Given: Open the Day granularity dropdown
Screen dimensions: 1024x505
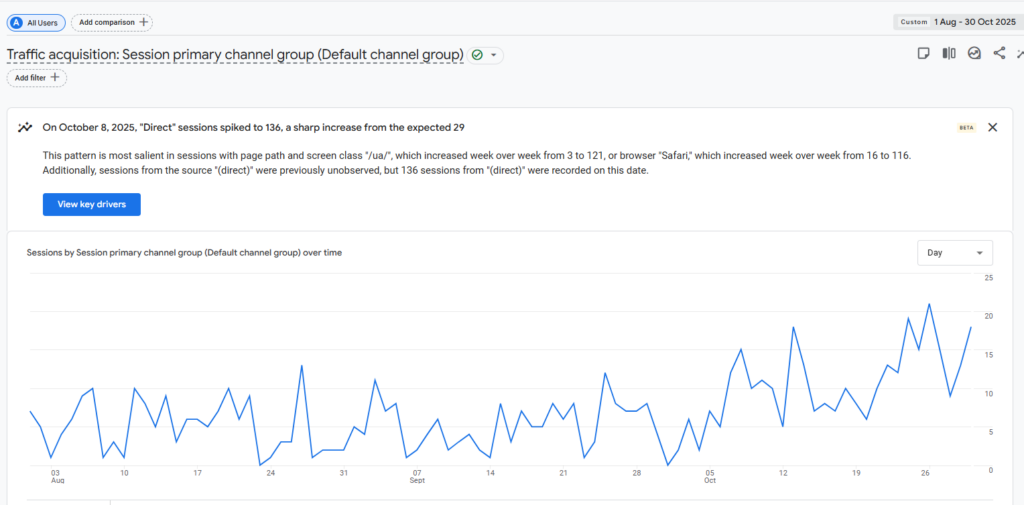Looking at the screenshot, I should point(955,253).
